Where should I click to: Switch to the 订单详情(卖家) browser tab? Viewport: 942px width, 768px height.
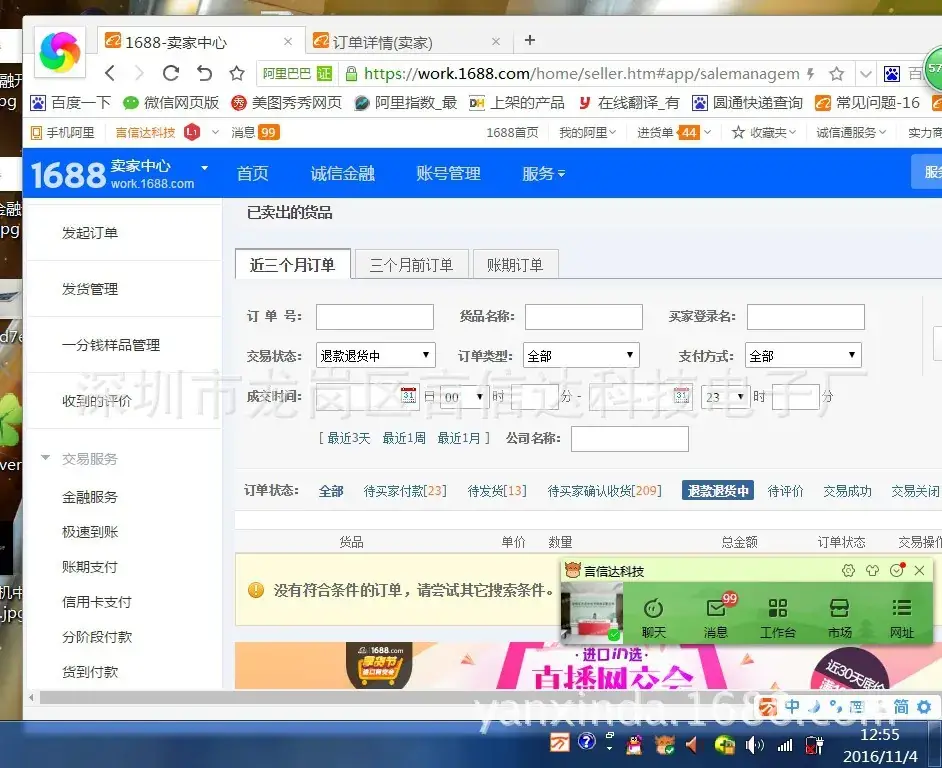[x=408, y=42]
